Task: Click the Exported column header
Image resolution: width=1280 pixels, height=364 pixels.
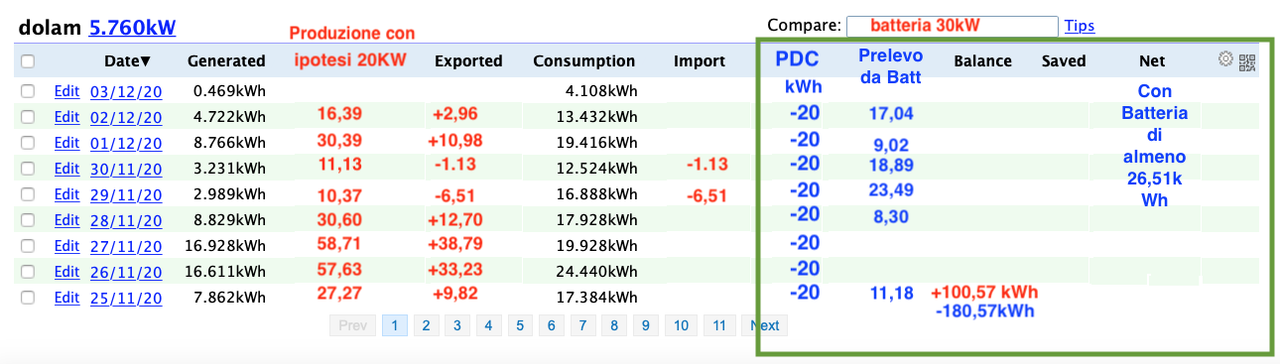Action: (468, 61)
